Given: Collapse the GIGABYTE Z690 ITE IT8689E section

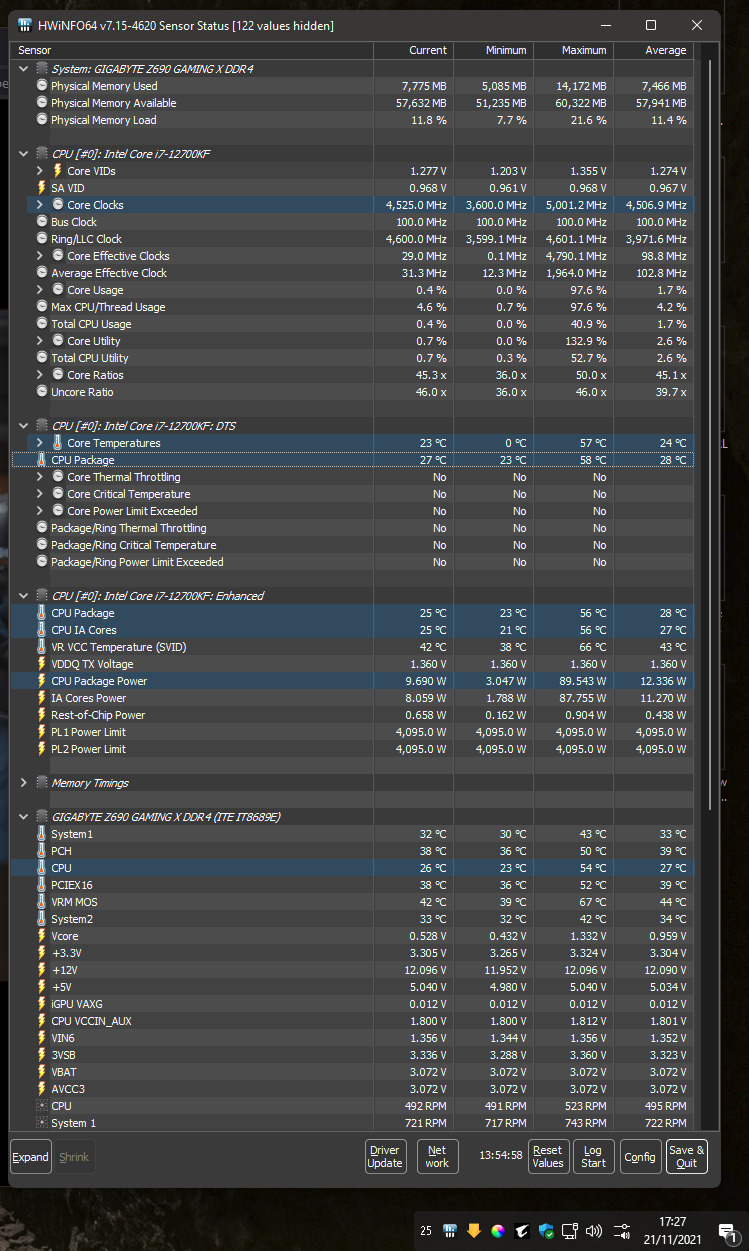Looking at the screenshot, I should click(24, 817).
